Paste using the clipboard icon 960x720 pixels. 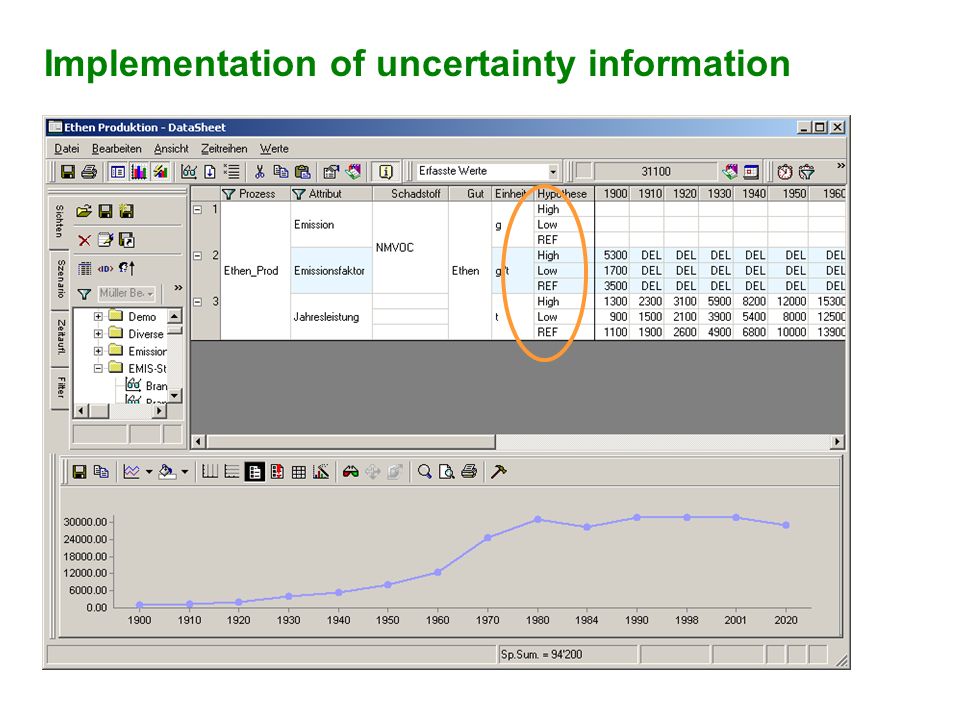302,172
